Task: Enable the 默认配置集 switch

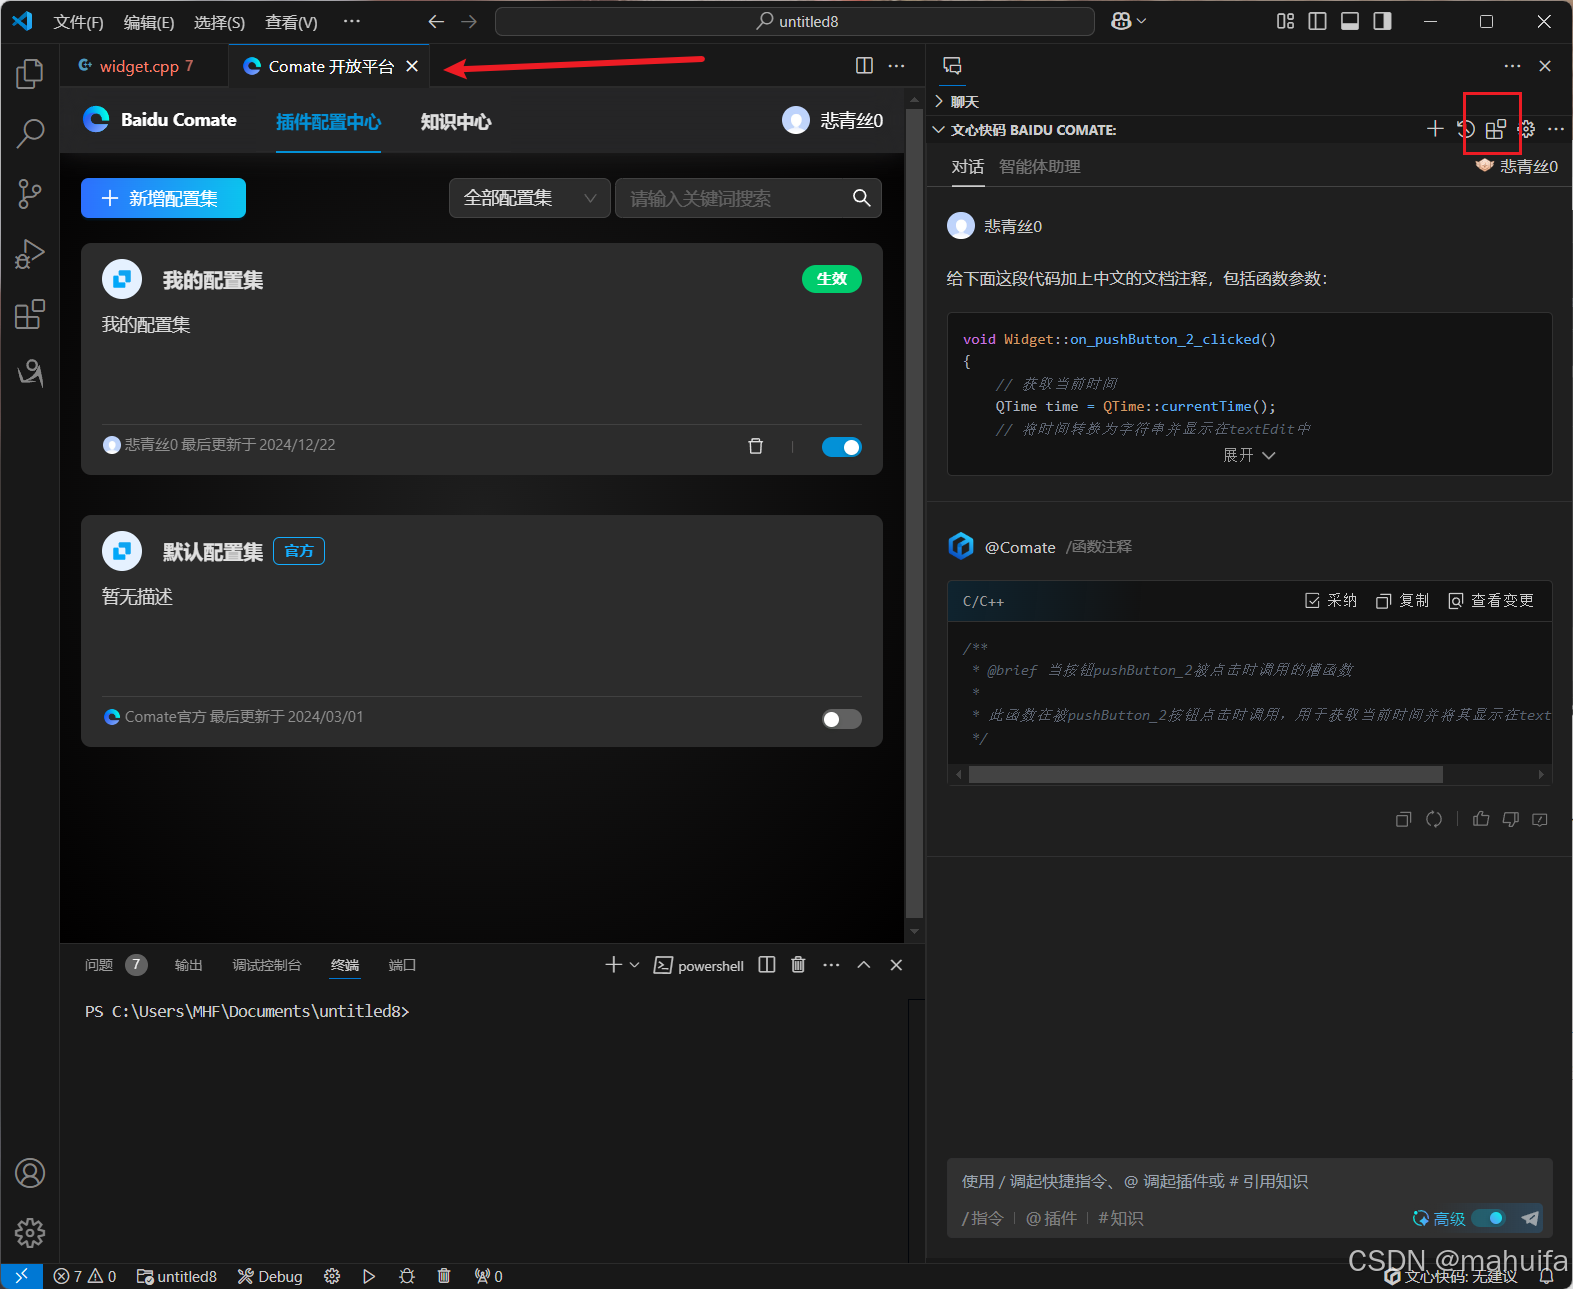Action: [842, 719]
